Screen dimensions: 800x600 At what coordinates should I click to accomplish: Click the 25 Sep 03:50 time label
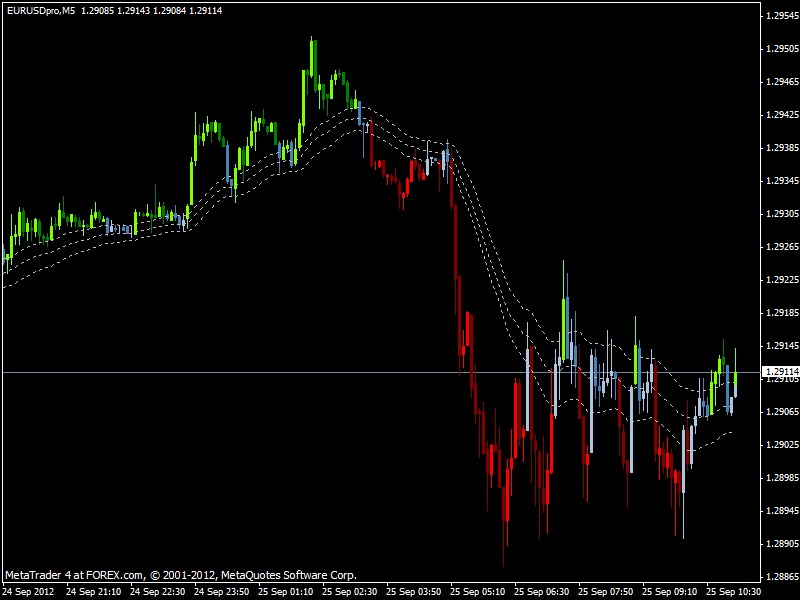click(414, 592)
